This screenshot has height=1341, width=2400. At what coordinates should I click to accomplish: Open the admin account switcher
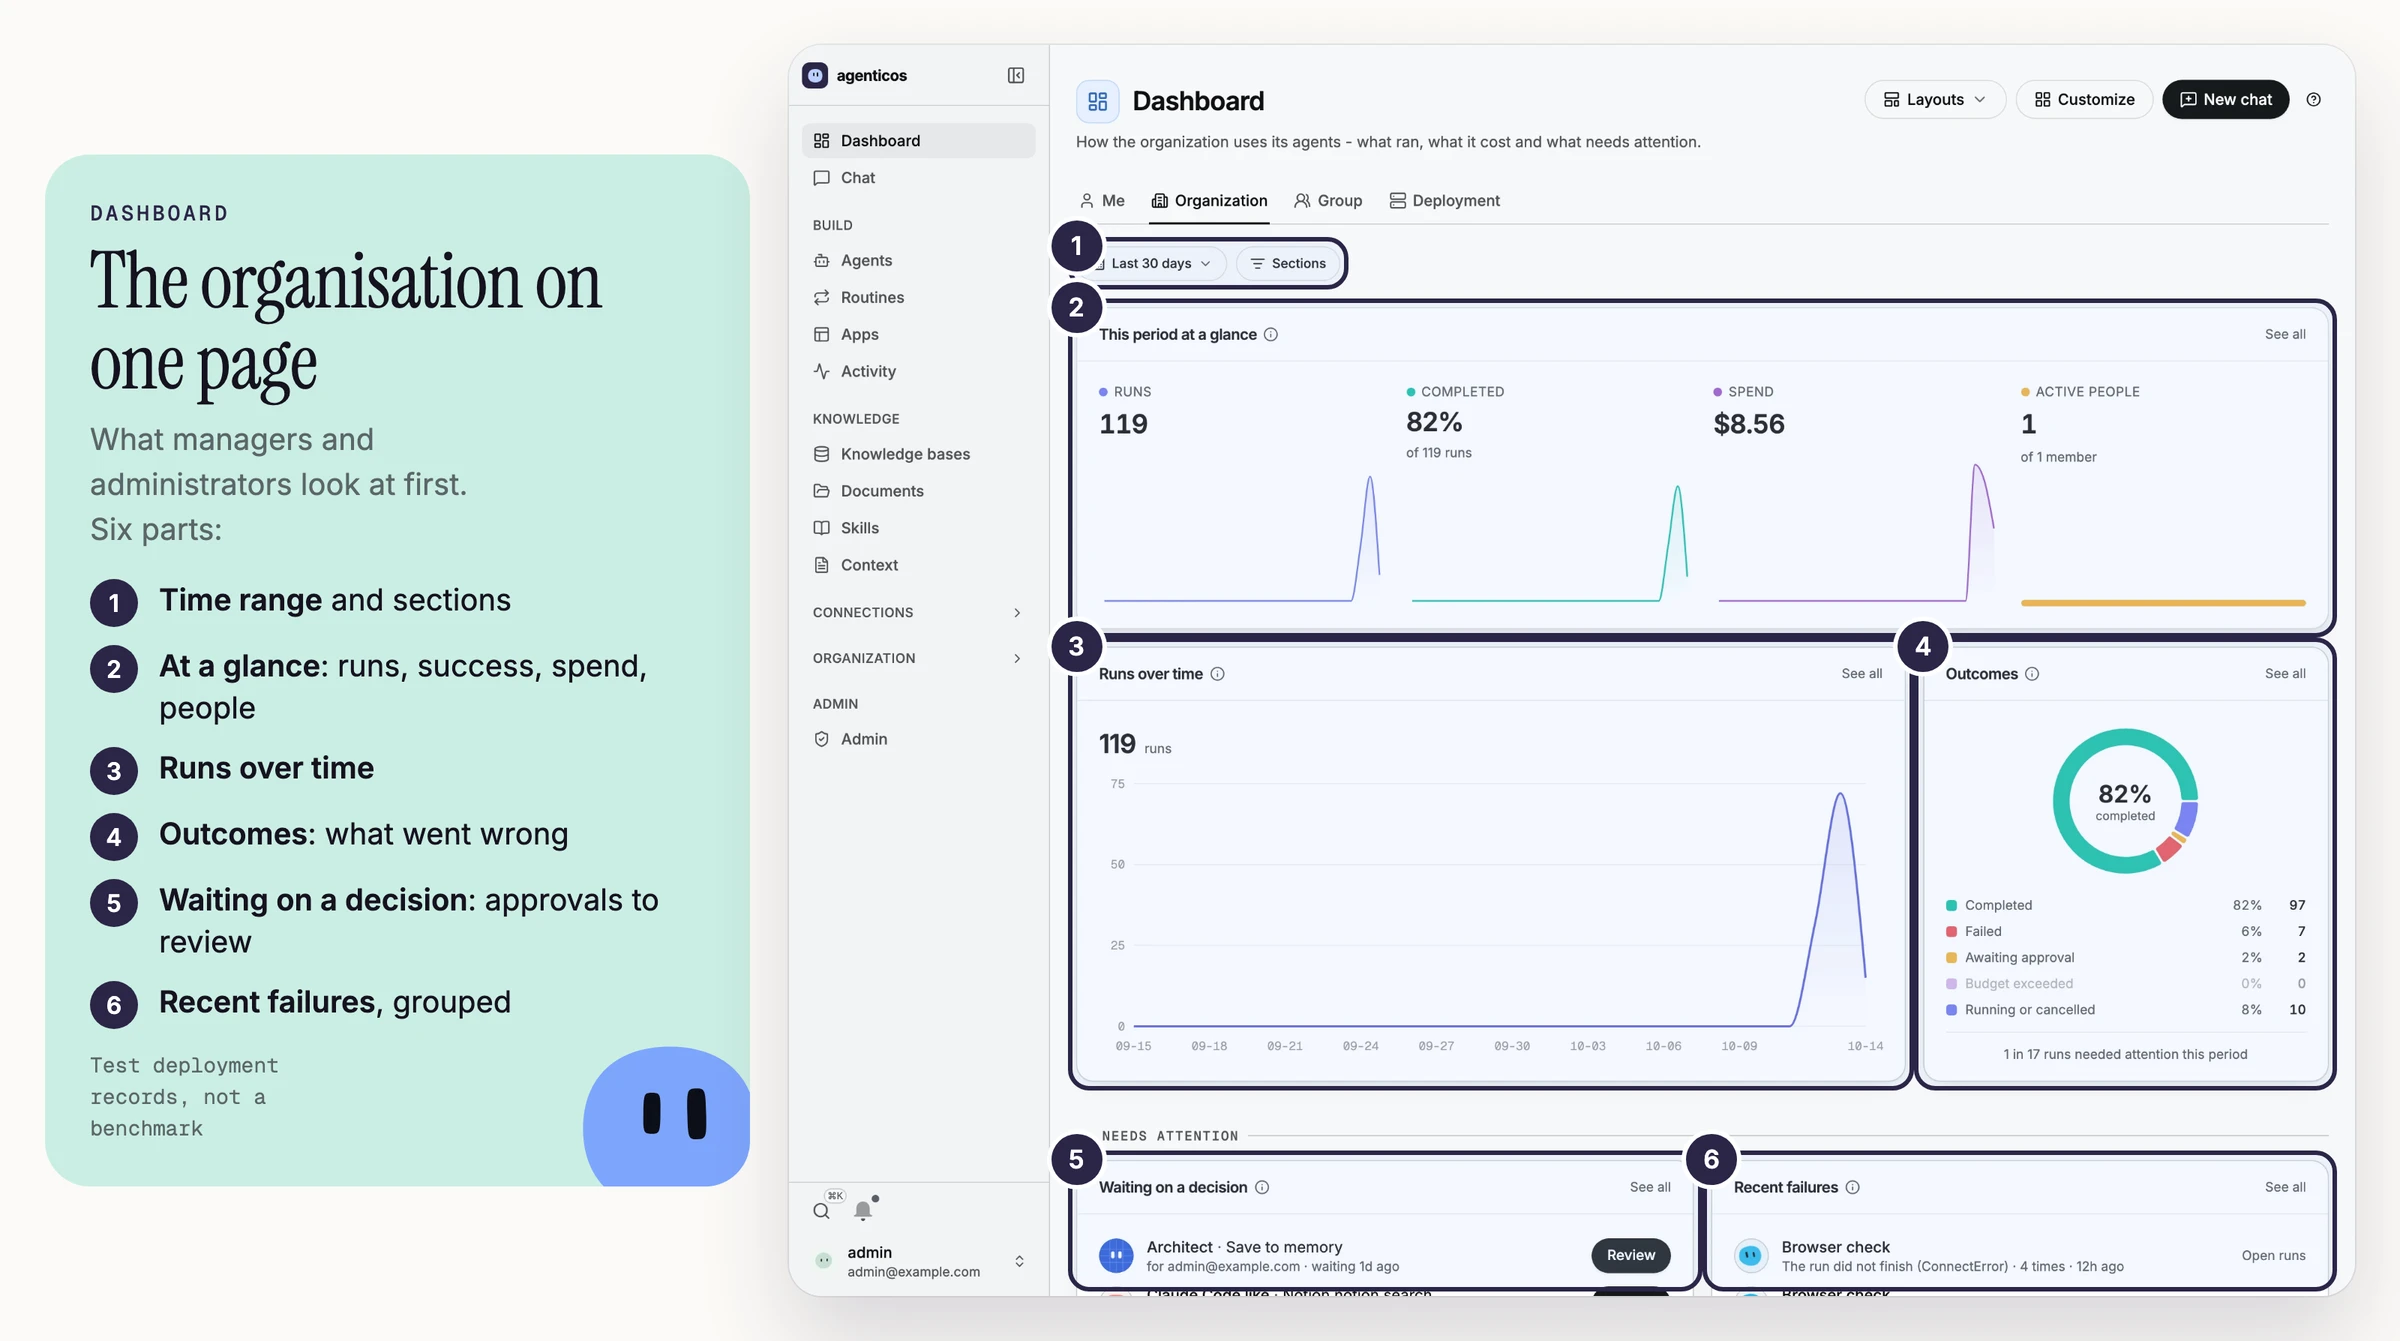click(918, 1261)
